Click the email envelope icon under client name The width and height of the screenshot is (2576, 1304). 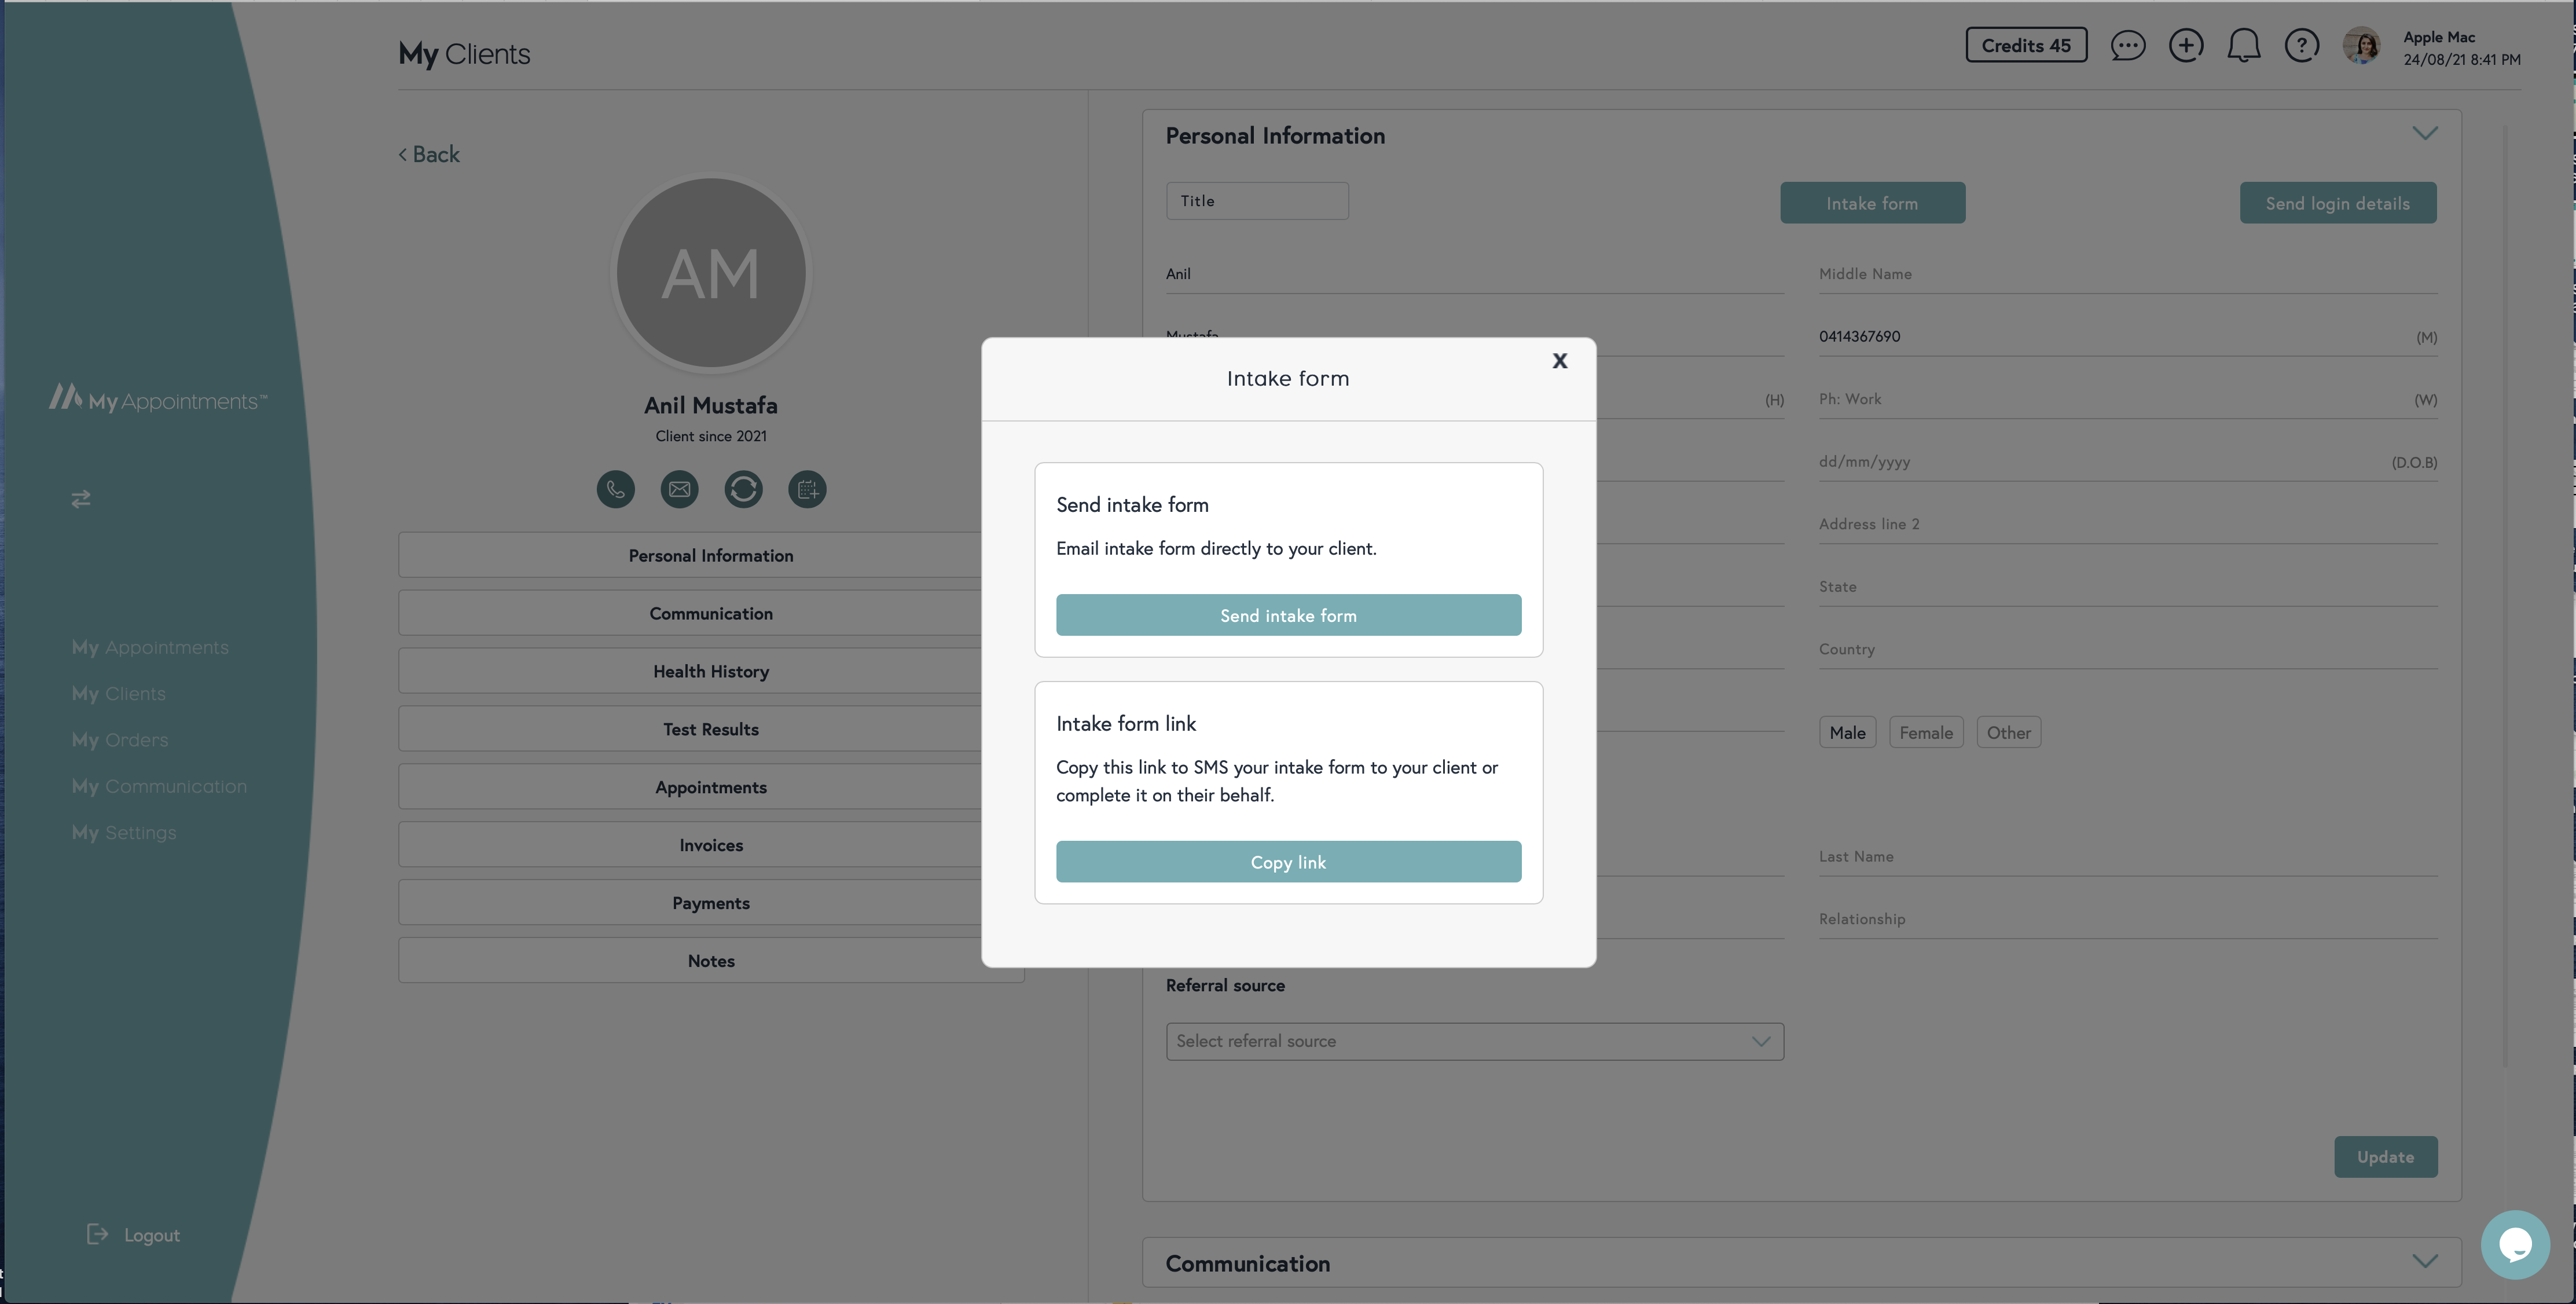679,489
